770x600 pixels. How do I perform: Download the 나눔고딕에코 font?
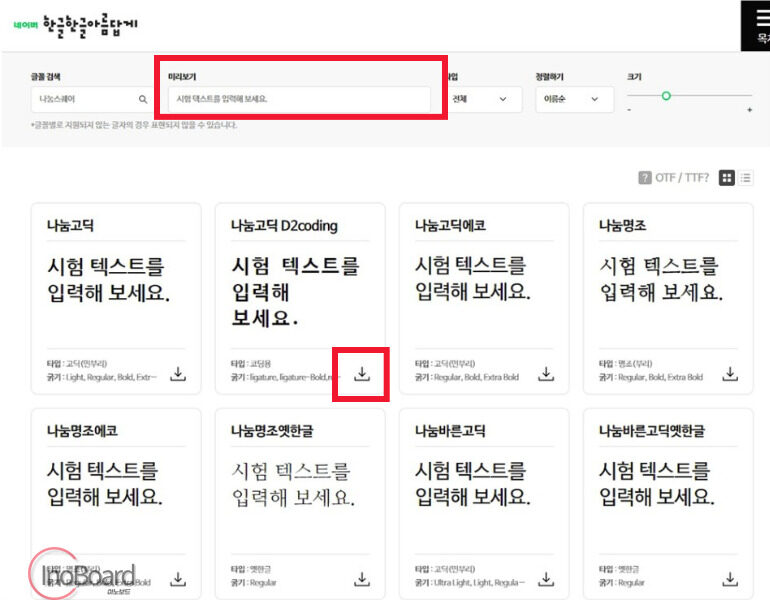(546, 374)
